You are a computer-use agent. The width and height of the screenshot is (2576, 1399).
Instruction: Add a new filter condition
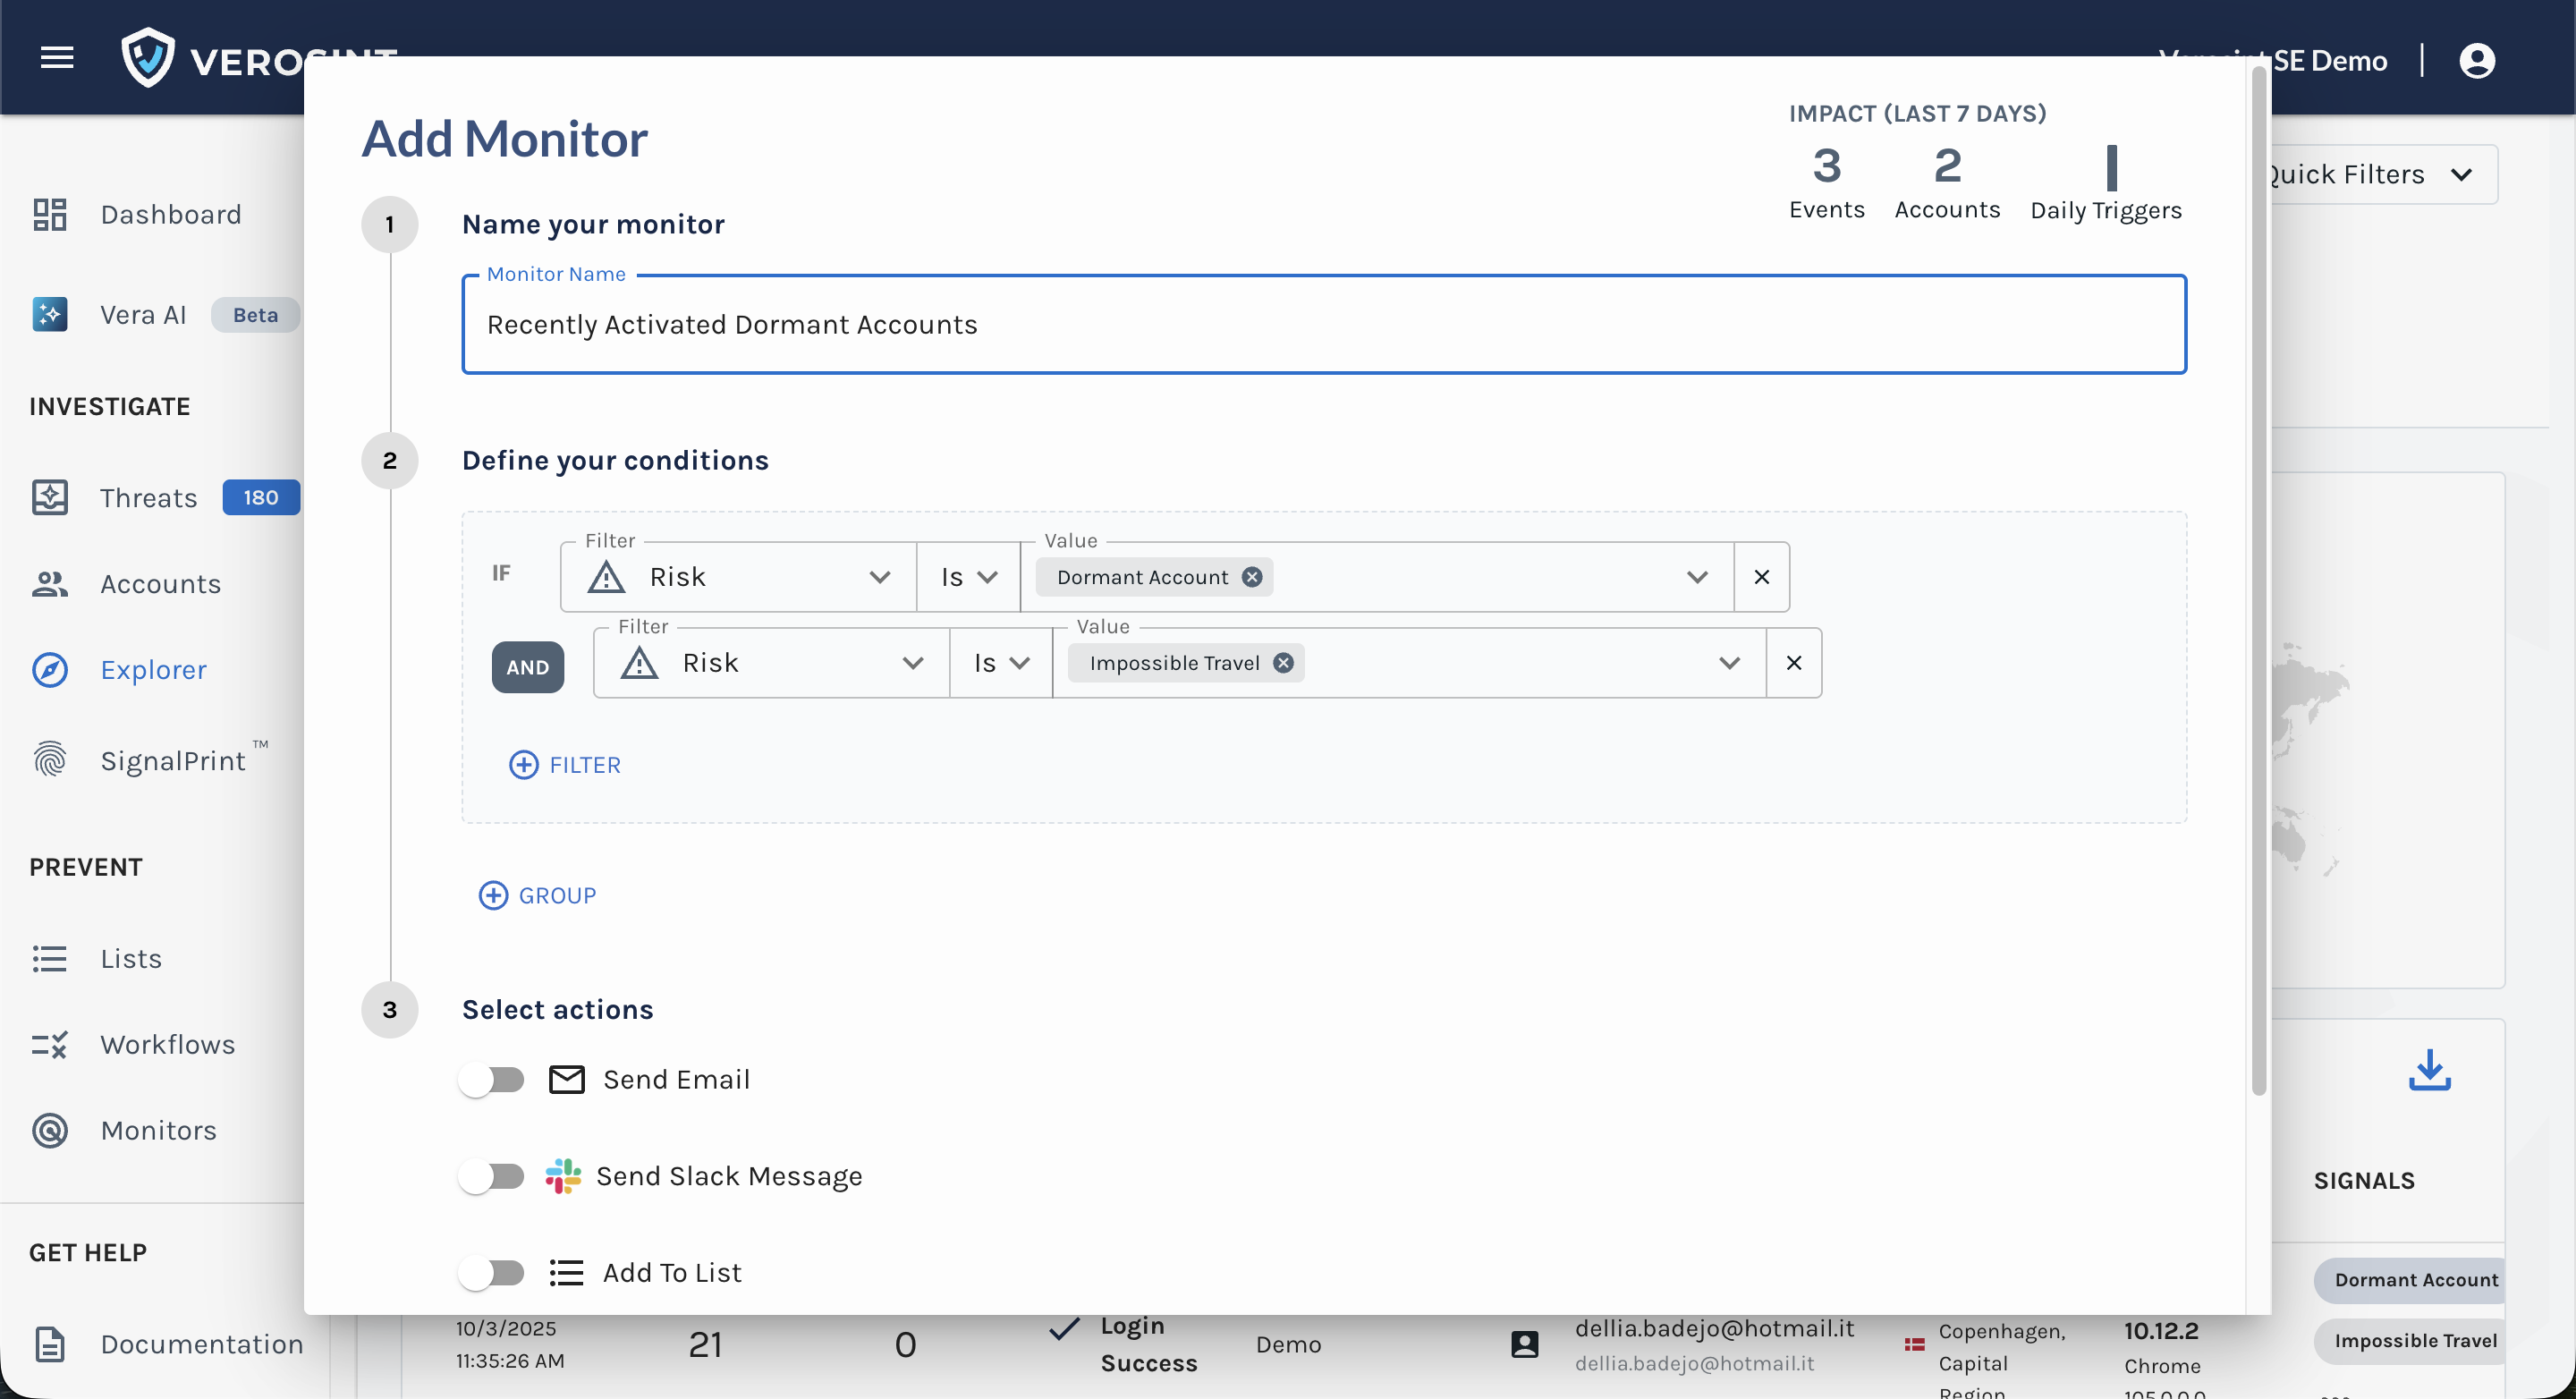click(565, 765)
